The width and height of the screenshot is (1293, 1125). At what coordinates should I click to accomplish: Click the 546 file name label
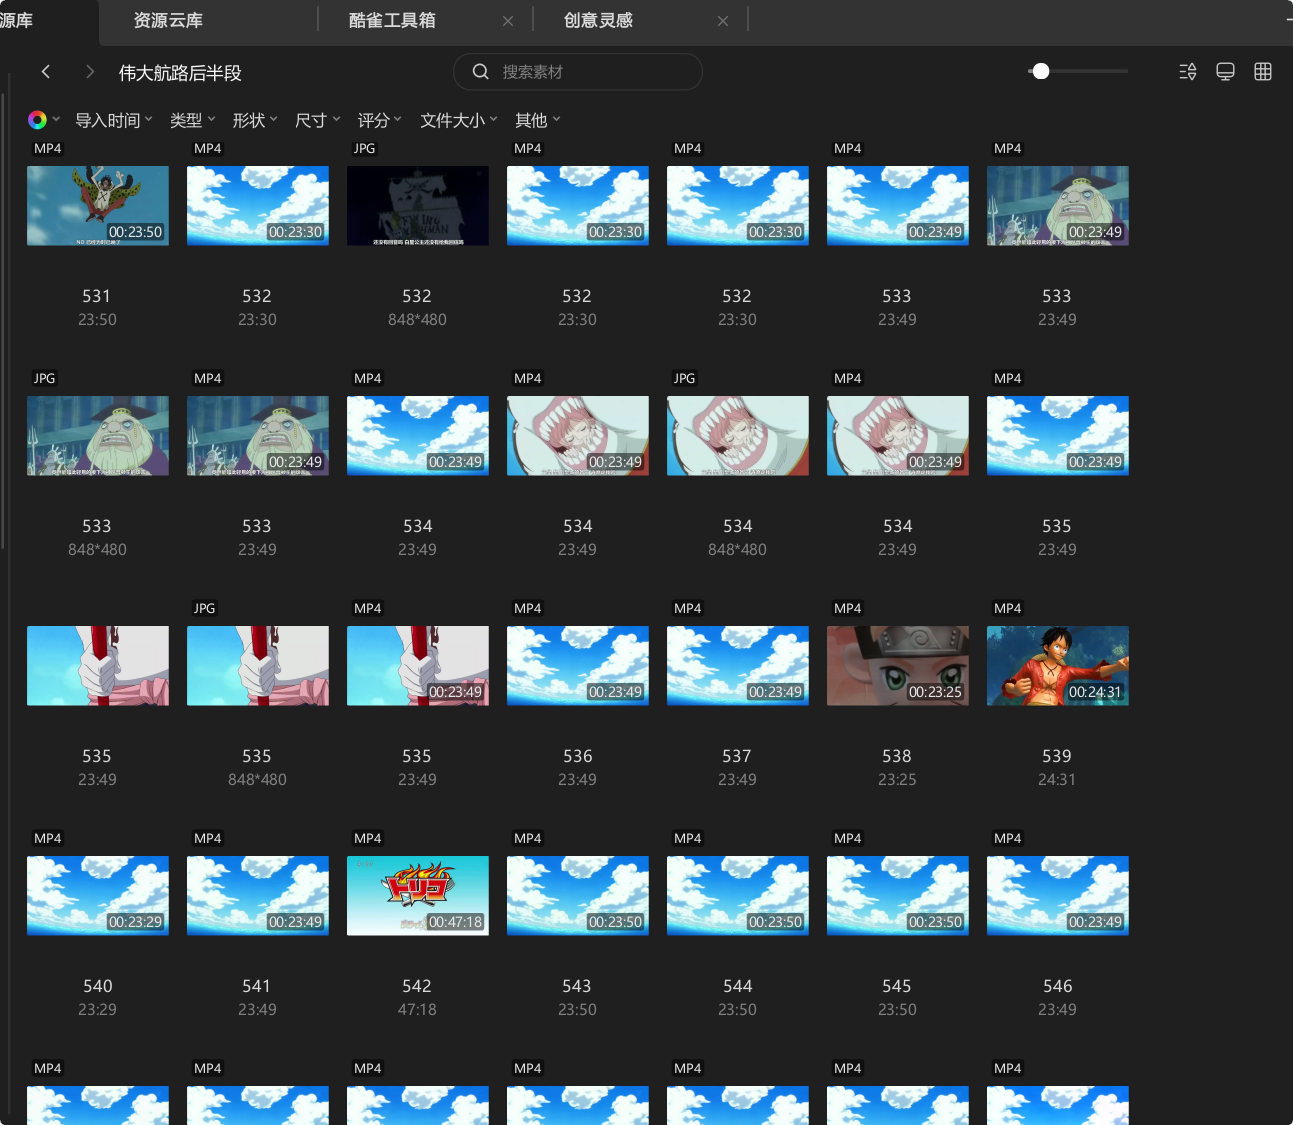point(1057,986)
